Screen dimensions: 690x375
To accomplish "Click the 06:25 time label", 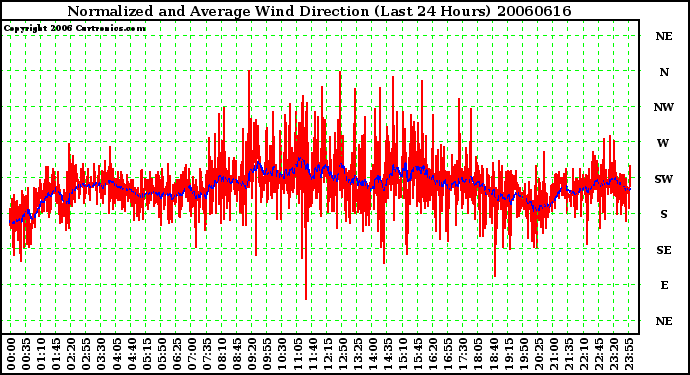I will 177,354.
